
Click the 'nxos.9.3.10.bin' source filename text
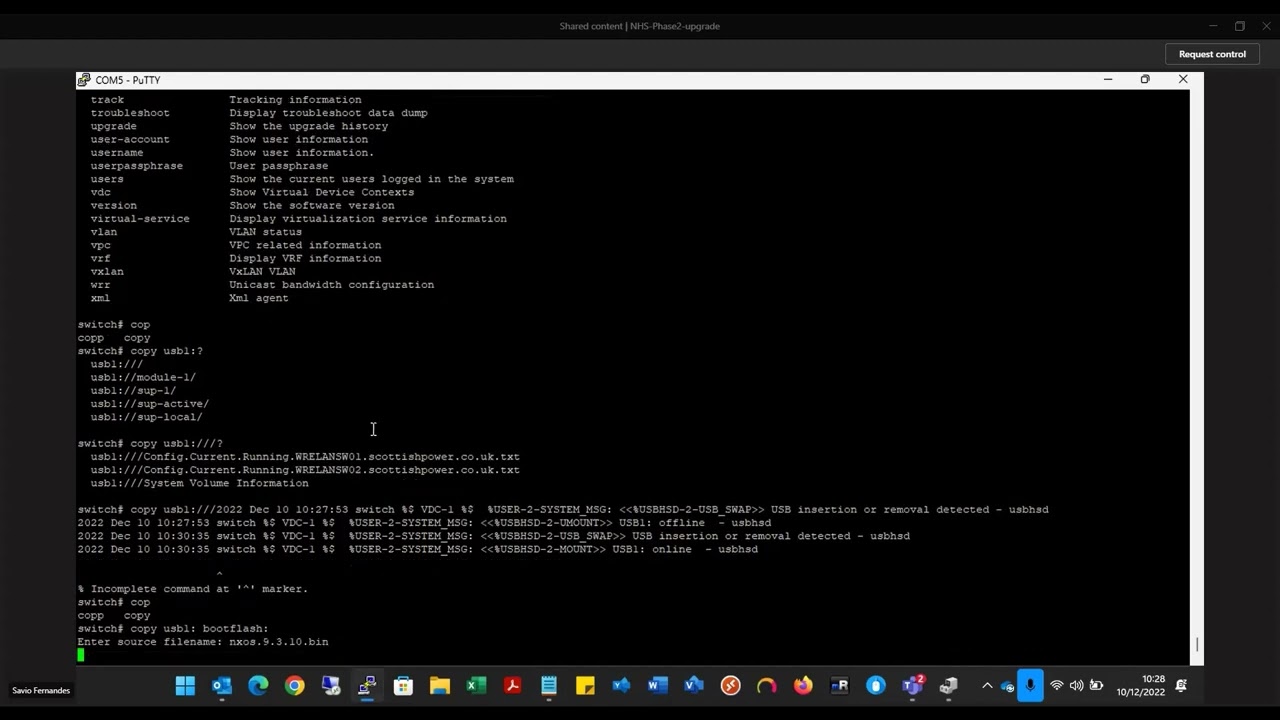(x=278, y=642)
